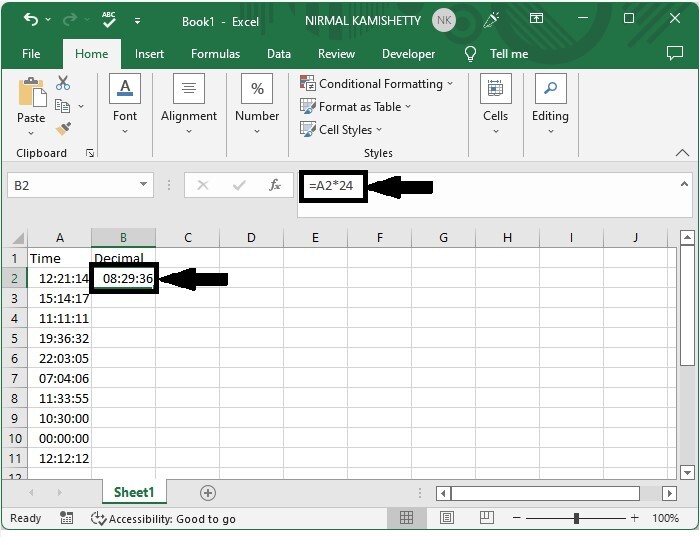700x537 pixels.
Task: Switch to the Formulas tab
Action: (216, 54)
